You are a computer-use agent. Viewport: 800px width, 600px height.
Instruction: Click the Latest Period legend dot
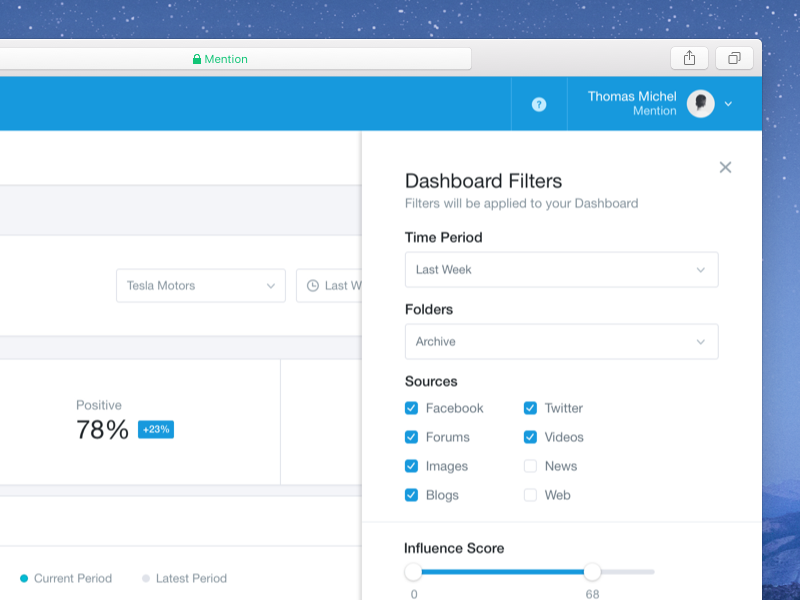click(x=145, y=578)
